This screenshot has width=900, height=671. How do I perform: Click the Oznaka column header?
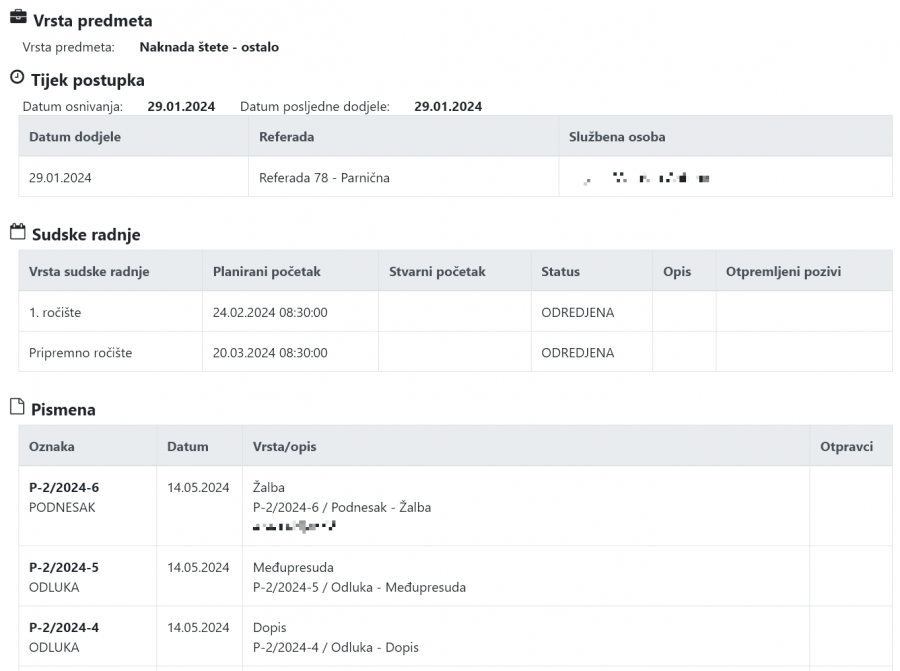coord(52,446)
